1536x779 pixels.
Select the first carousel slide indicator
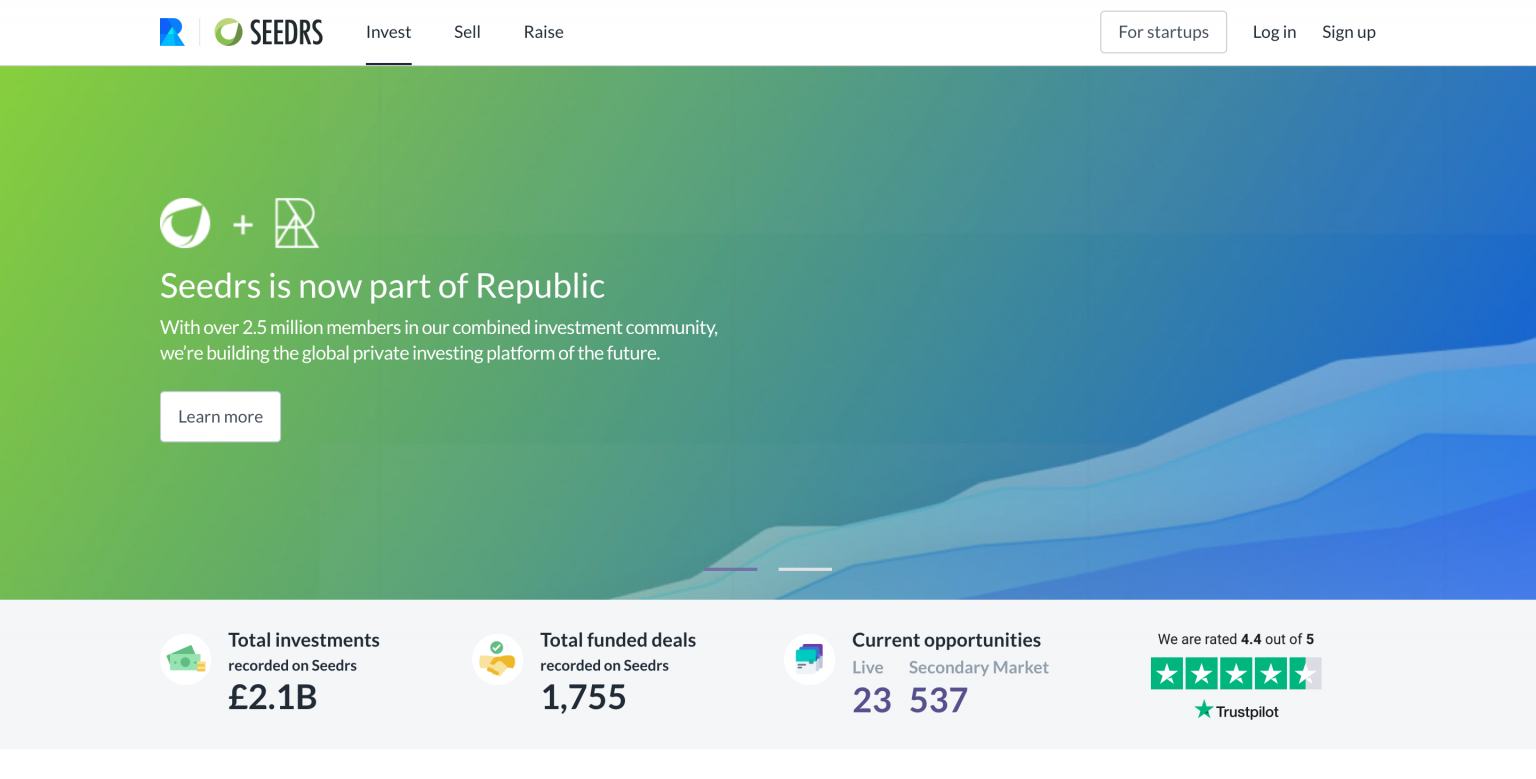click(730, 569)
